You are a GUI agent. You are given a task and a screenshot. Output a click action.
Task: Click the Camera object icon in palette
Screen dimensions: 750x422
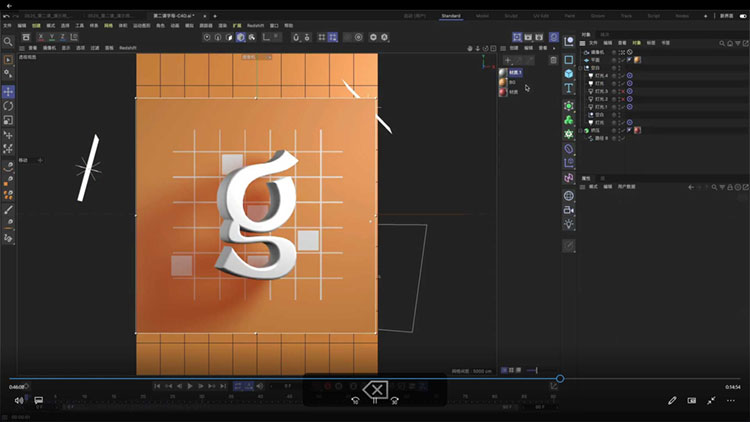(569, 210)
